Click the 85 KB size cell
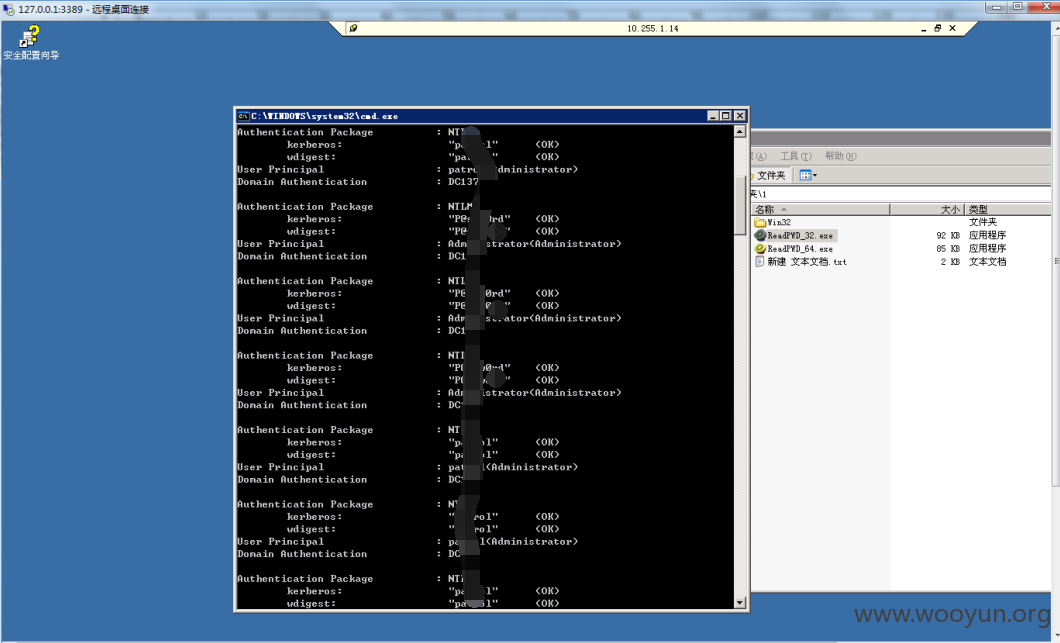This screenshot has width=1060, height=643. point(948,249)
